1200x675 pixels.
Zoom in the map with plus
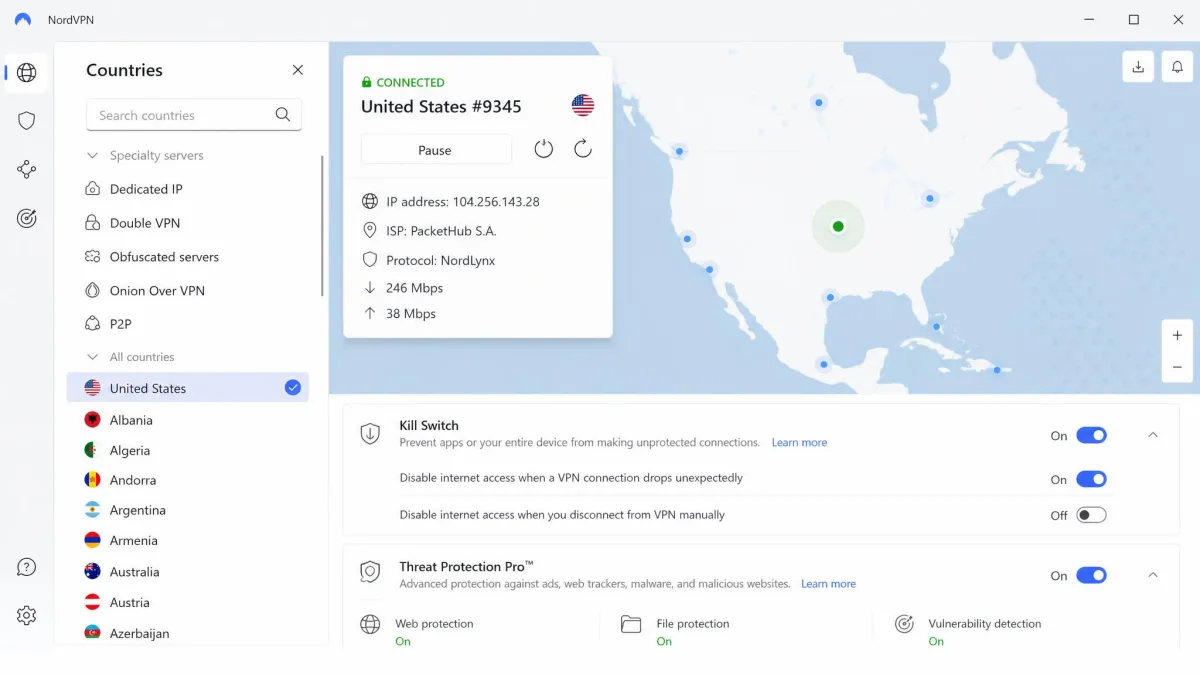(1178, 336)
